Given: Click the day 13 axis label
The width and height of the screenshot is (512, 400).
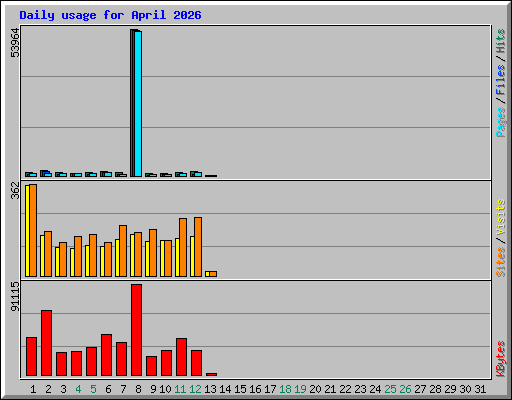Looking at the screenshot, I should (x=210, y=389).
